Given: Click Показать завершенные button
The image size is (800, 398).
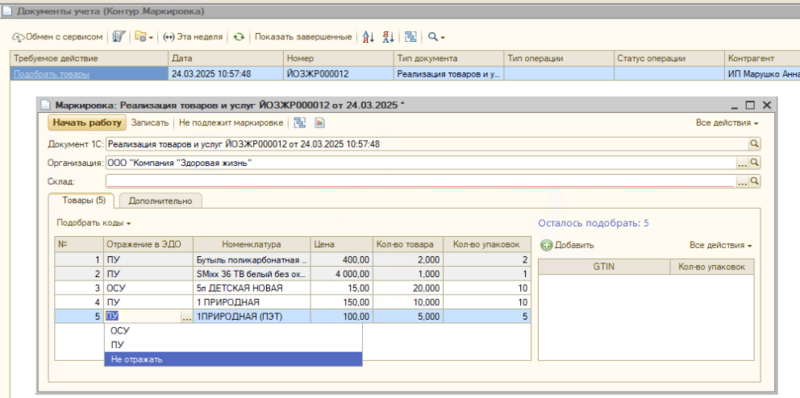Looking at the screenshot, I should coord(303,37).
